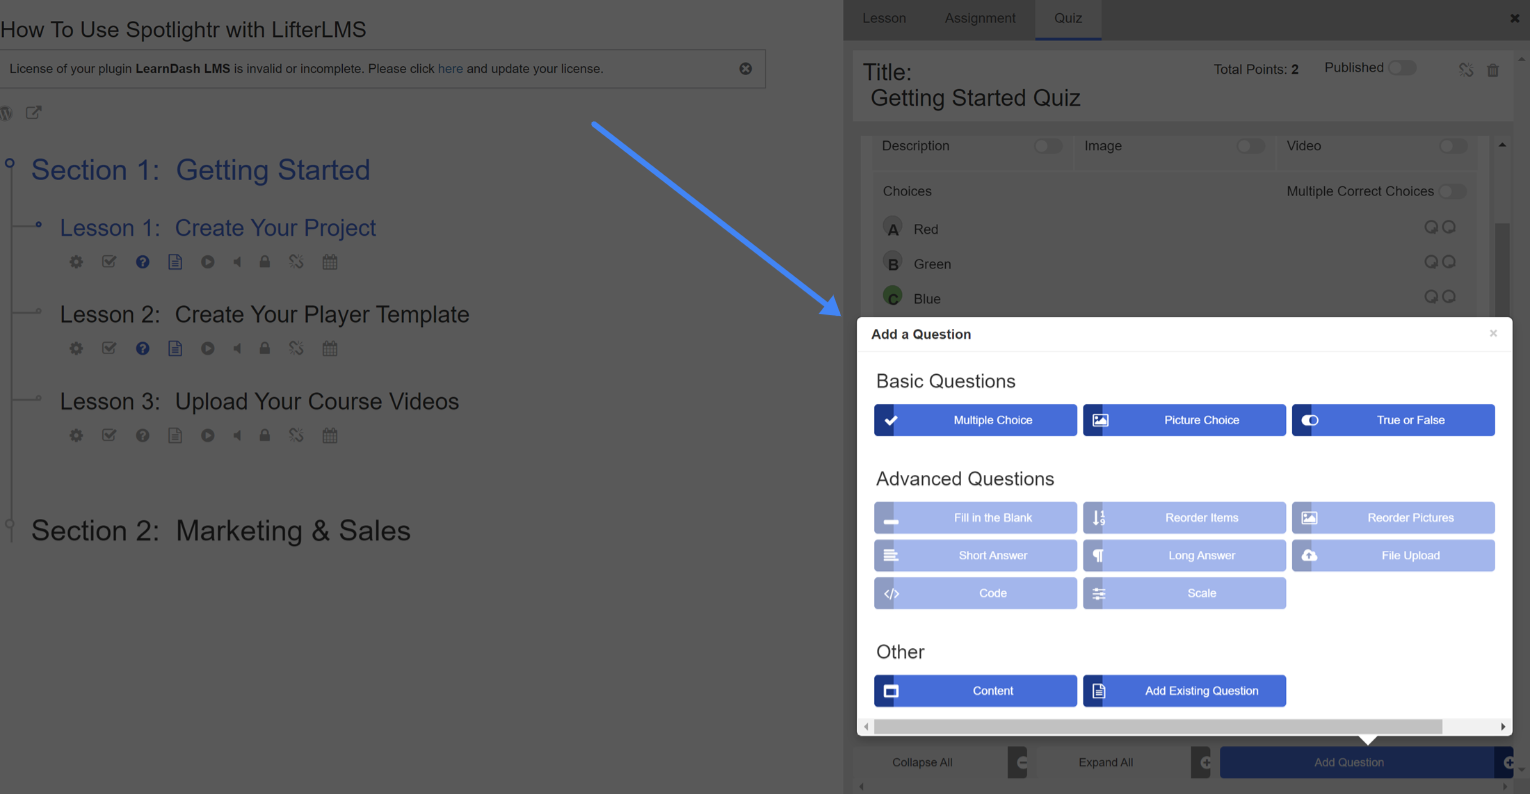Select the Quiz tab
Viewport: 1530px width, 794px height.
point(1068,19)
